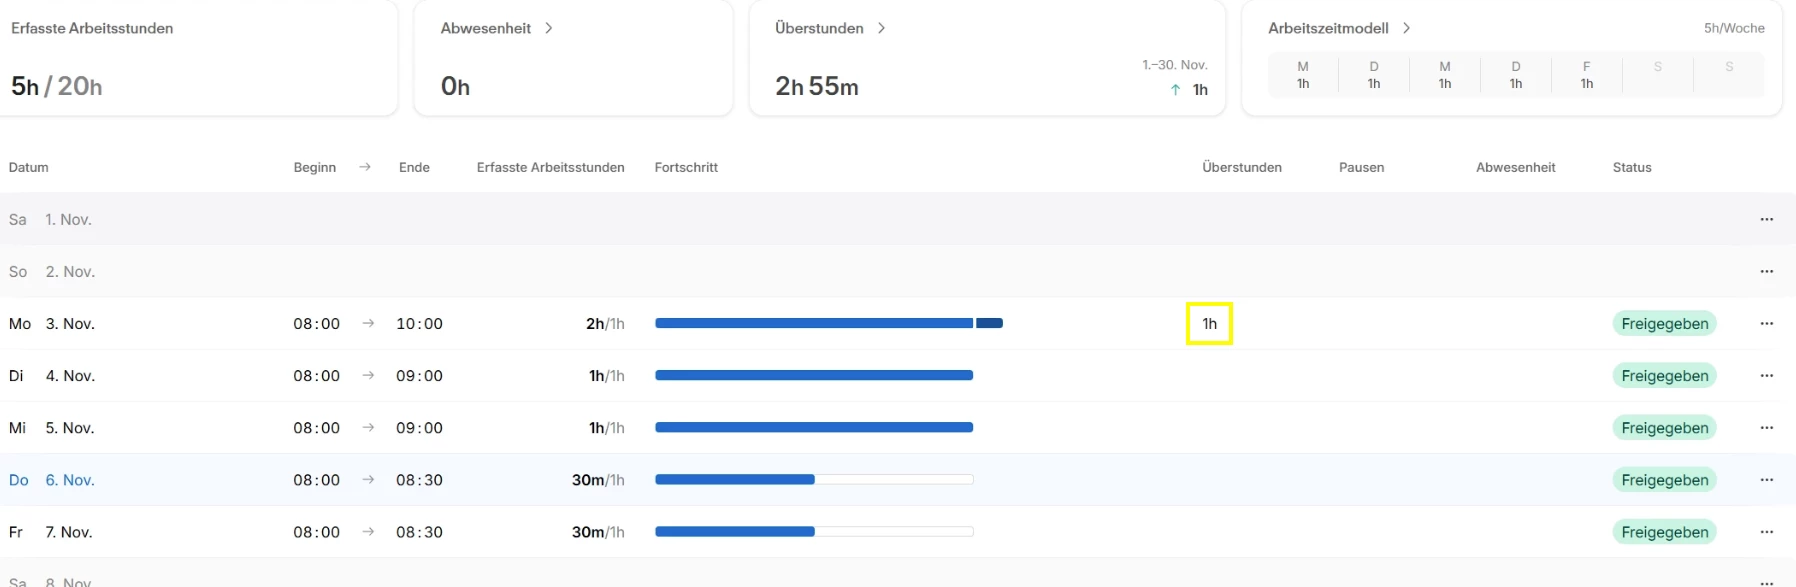The height and width of the screenshot is (587, 1796).
Task: Open the more options menu for 1. Nov.
Action: coord(1766,219)
